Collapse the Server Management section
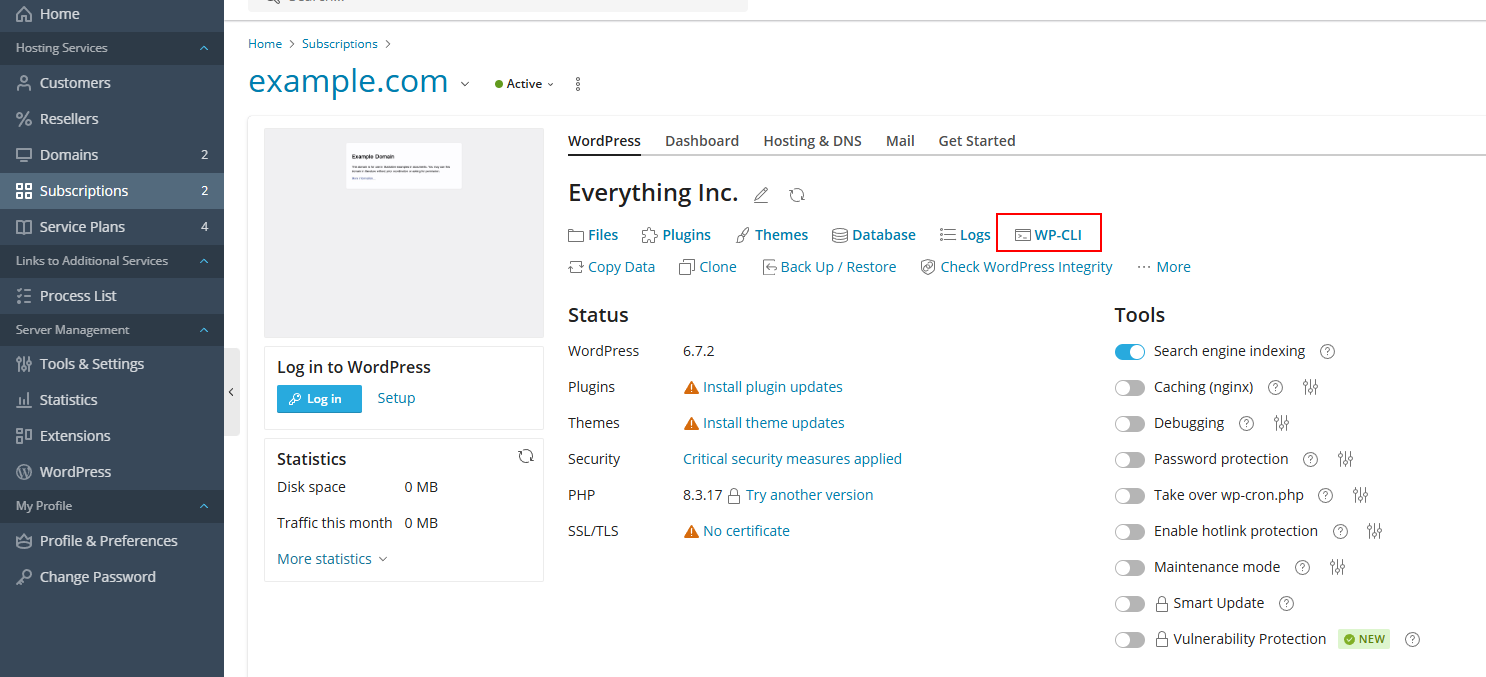The image size is (1486, 677). point(204,330)
